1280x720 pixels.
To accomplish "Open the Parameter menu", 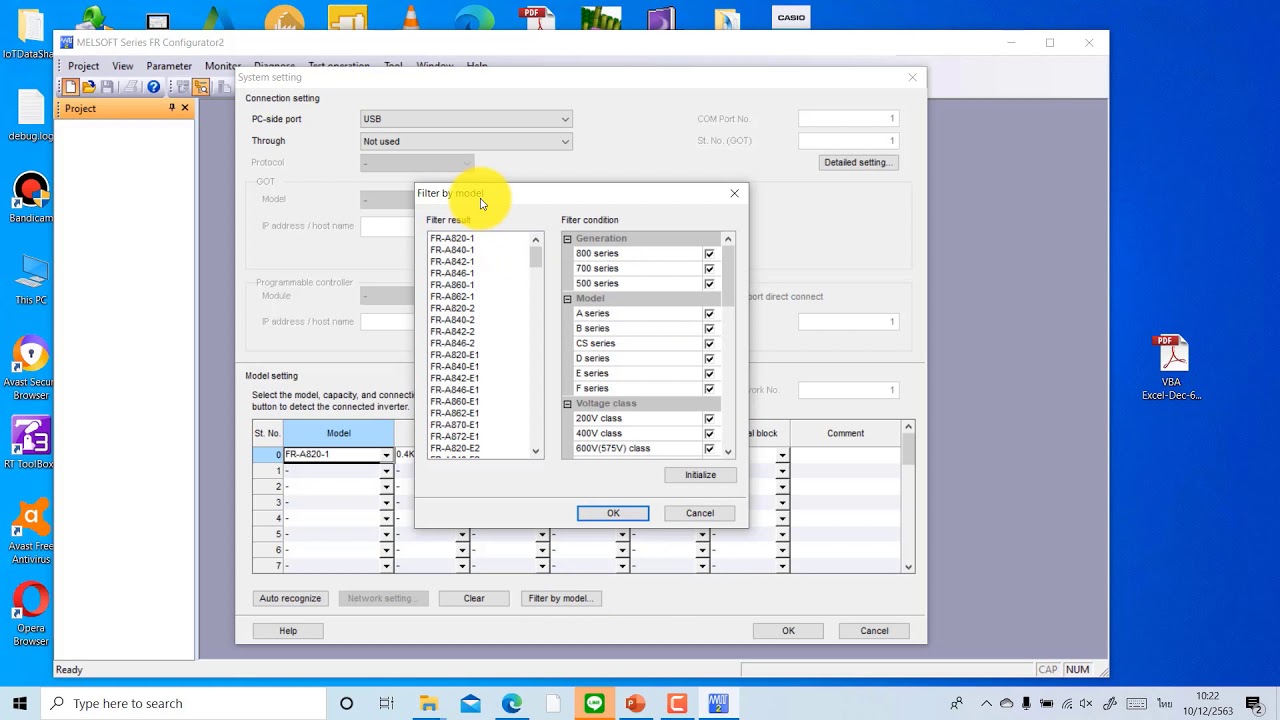I will 169,66.
